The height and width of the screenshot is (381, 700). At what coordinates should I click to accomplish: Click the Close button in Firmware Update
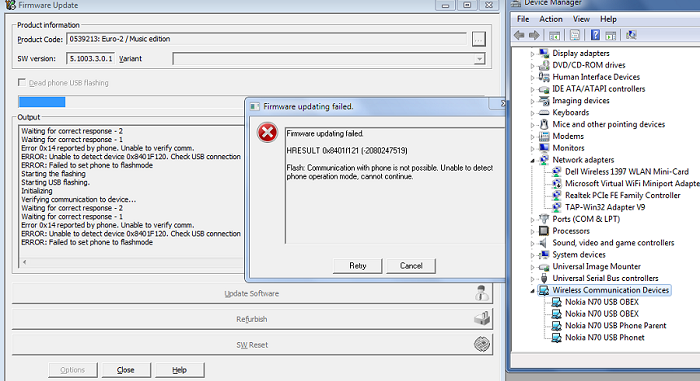click(x=126, y=370)
